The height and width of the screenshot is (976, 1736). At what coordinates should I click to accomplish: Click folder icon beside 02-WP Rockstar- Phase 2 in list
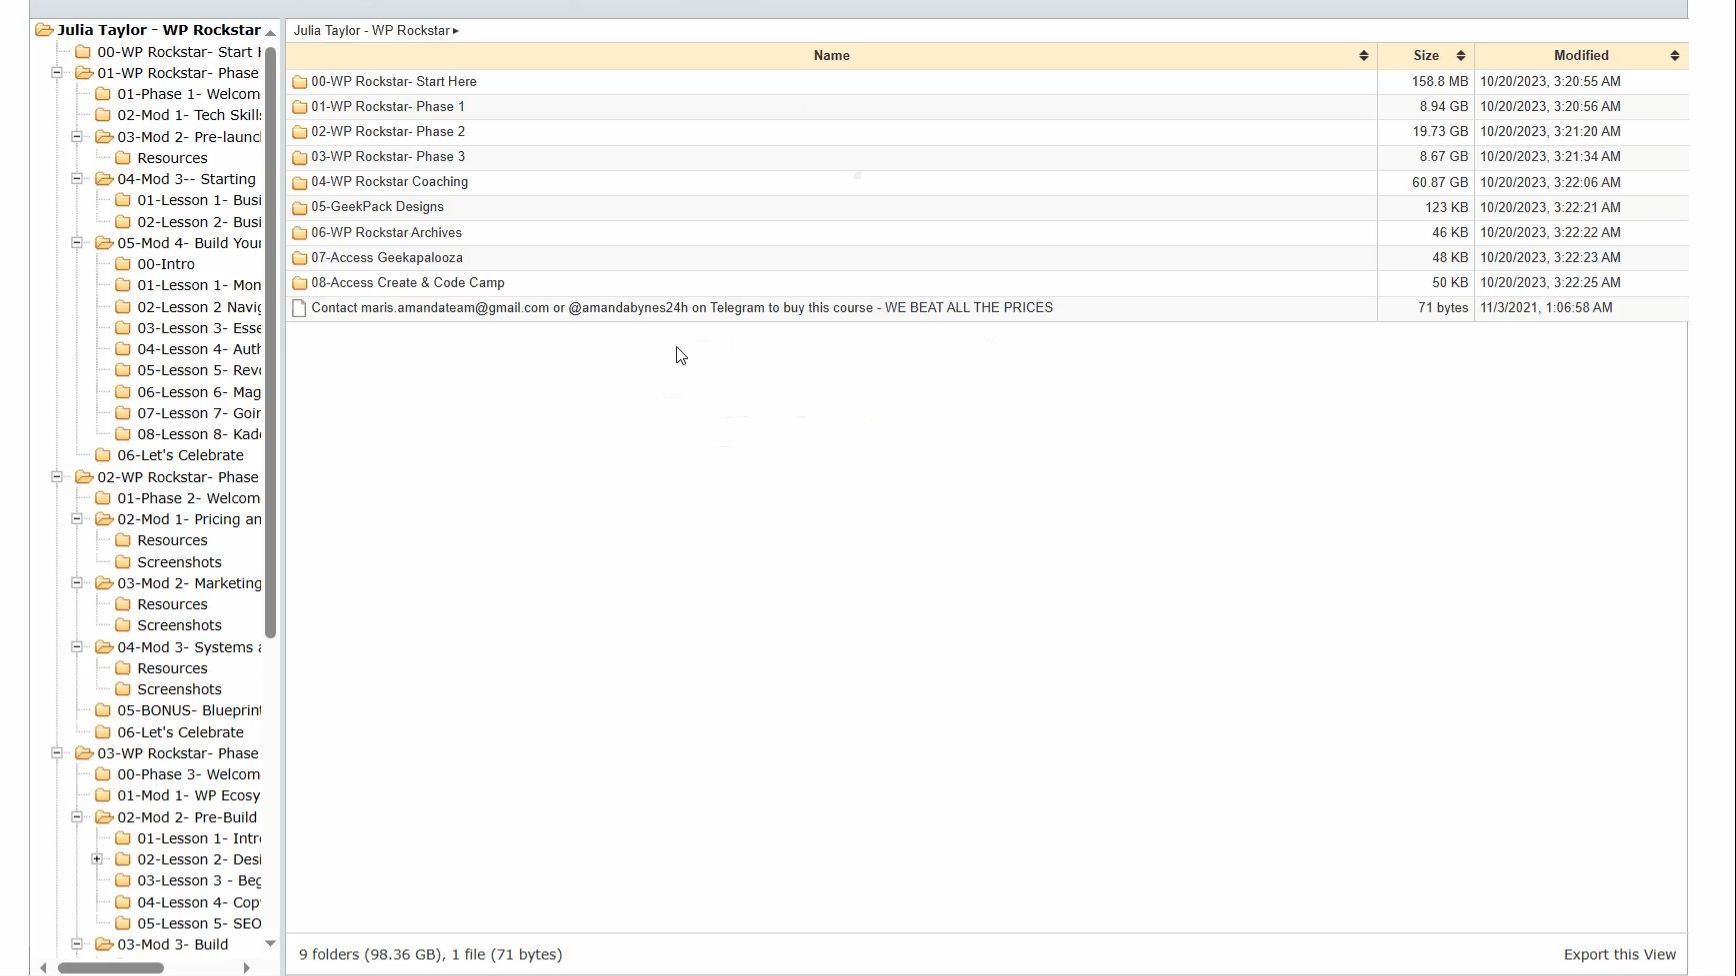click(299, 132)
